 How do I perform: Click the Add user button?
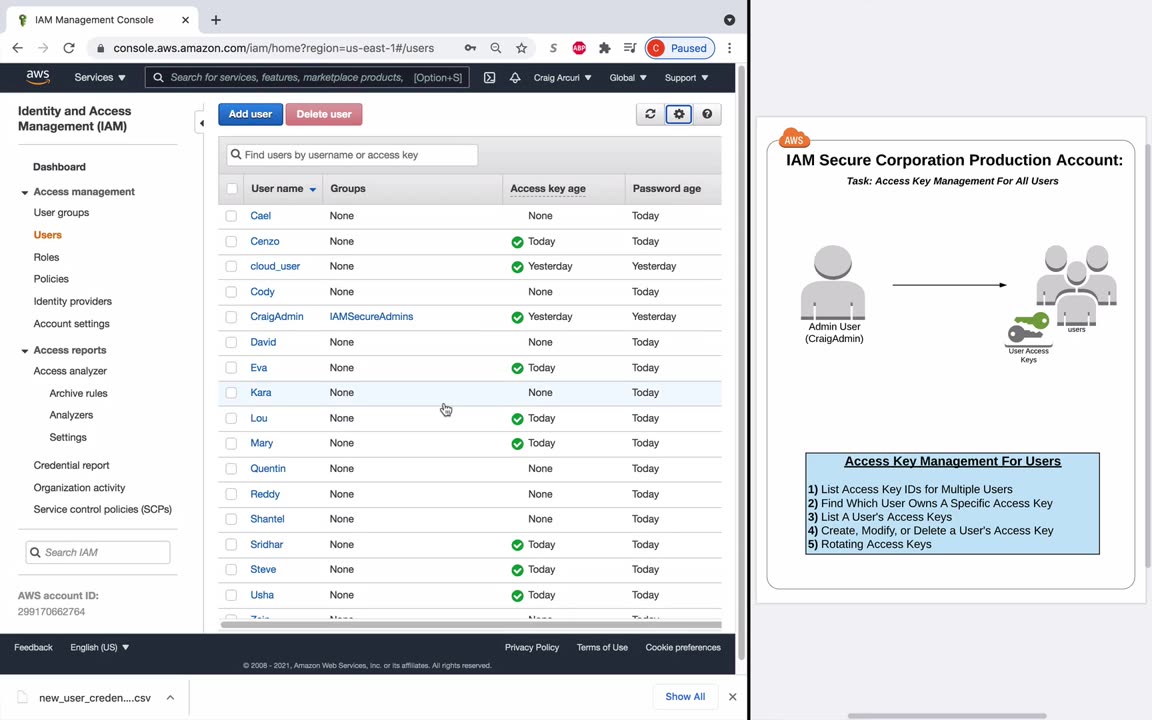click(x=250, y=114)
